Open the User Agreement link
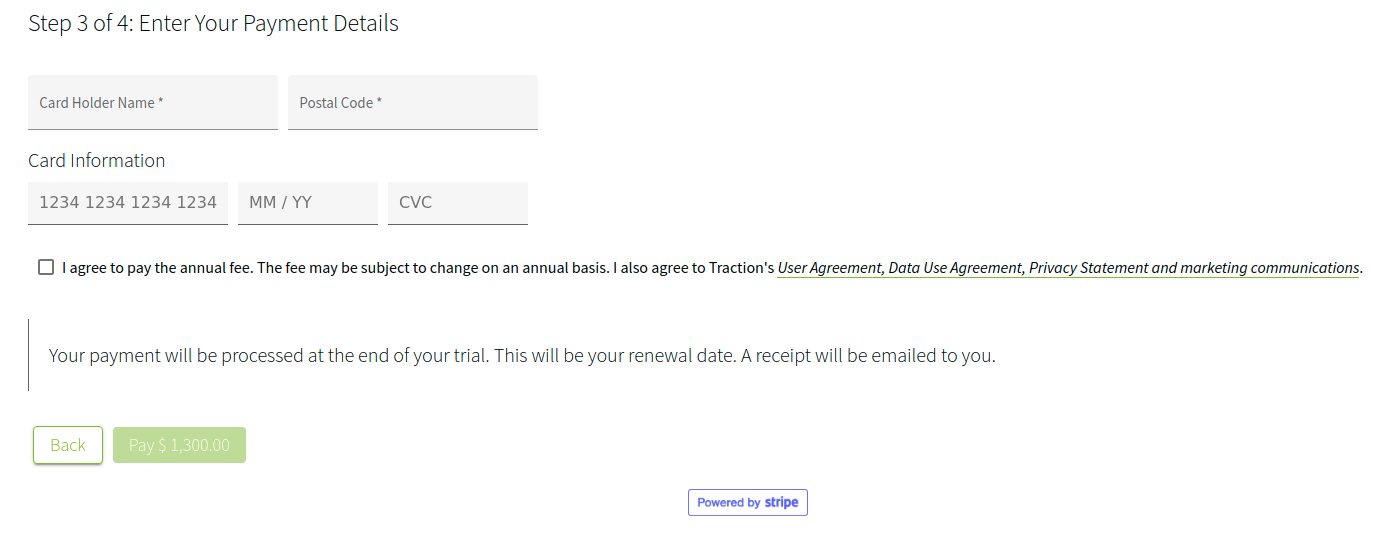The image size is (1389, 540). (830, 268)
